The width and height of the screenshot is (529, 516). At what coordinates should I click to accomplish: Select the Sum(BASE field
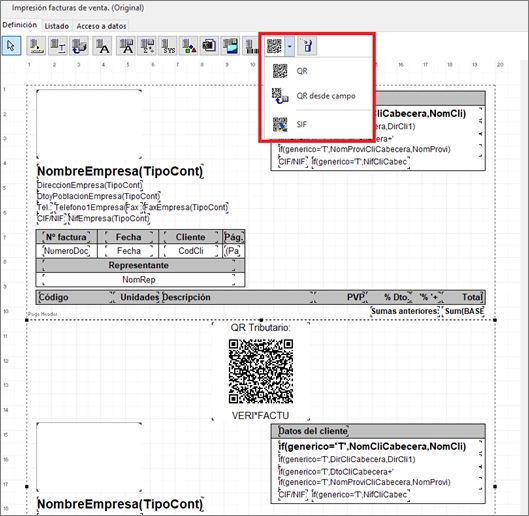[x=464, y=311]
